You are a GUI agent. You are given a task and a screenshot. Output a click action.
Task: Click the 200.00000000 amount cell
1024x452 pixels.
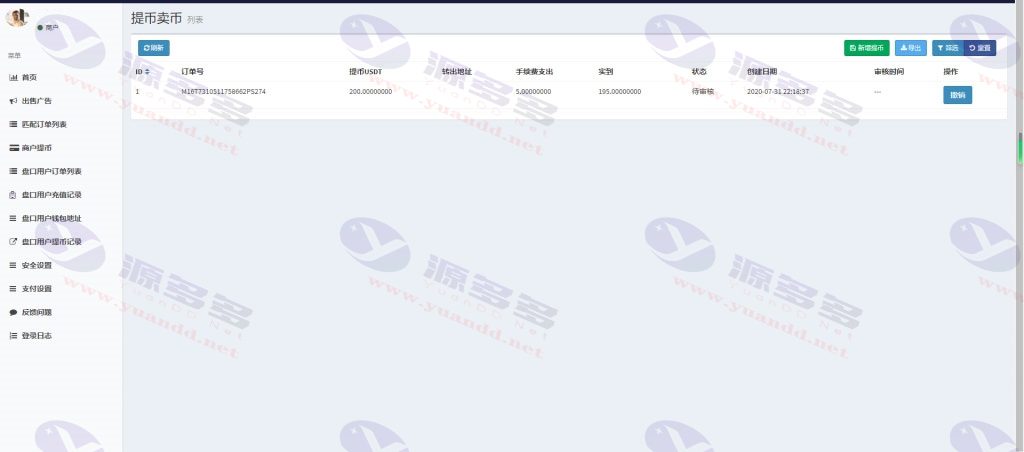point(370,91)
